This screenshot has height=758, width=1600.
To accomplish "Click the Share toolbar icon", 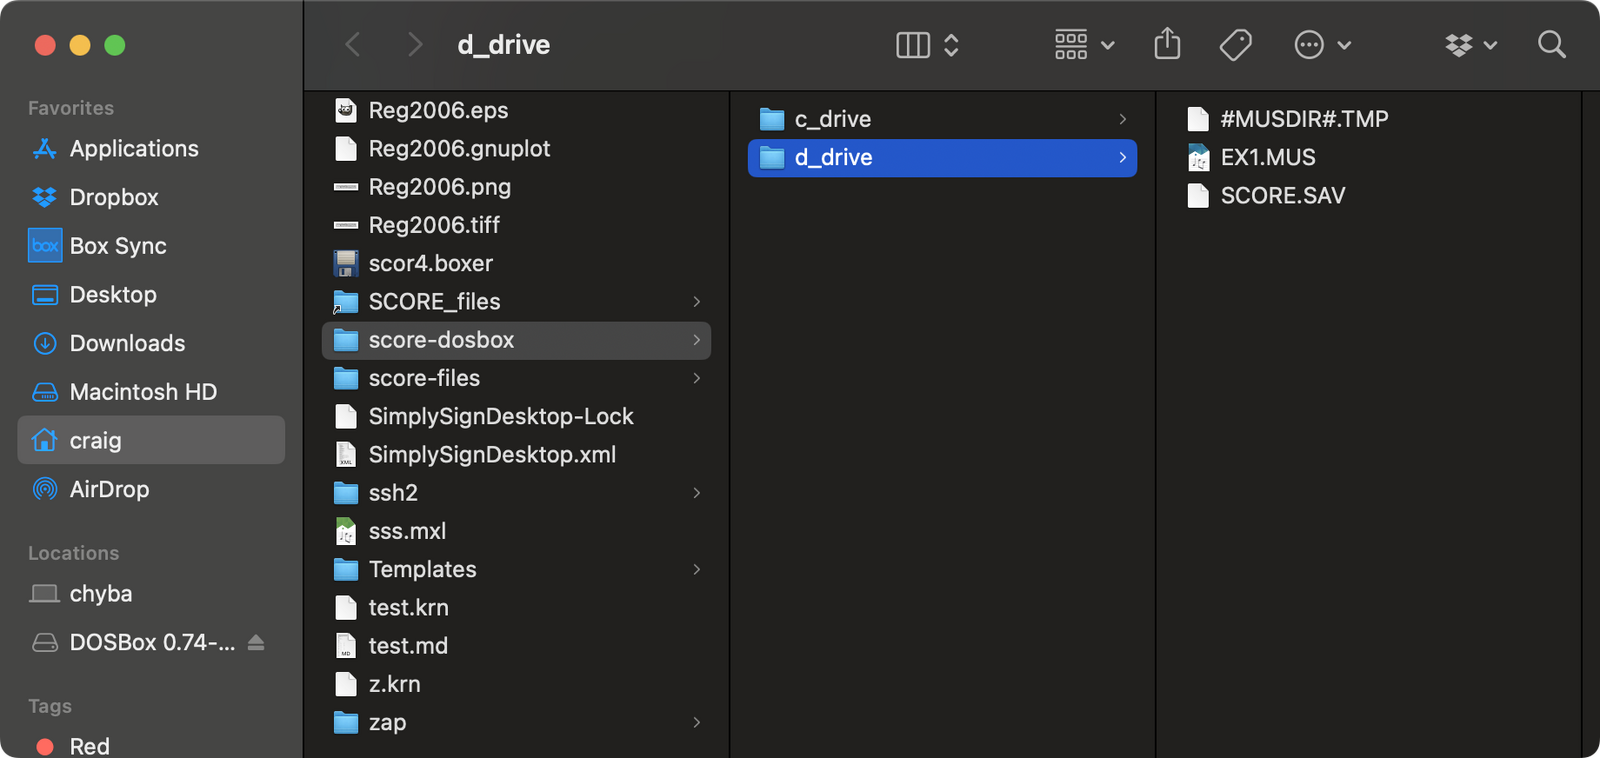I will (x=1167, y=45).
